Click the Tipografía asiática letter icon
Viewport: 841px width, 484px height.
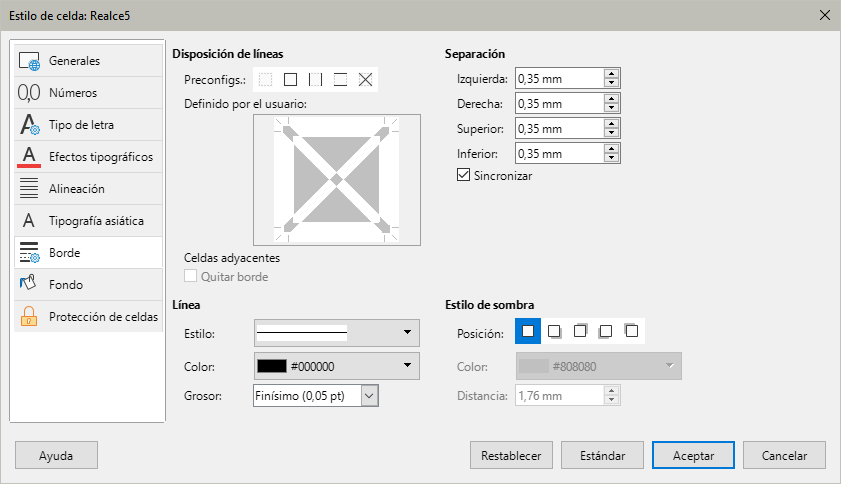29,221
